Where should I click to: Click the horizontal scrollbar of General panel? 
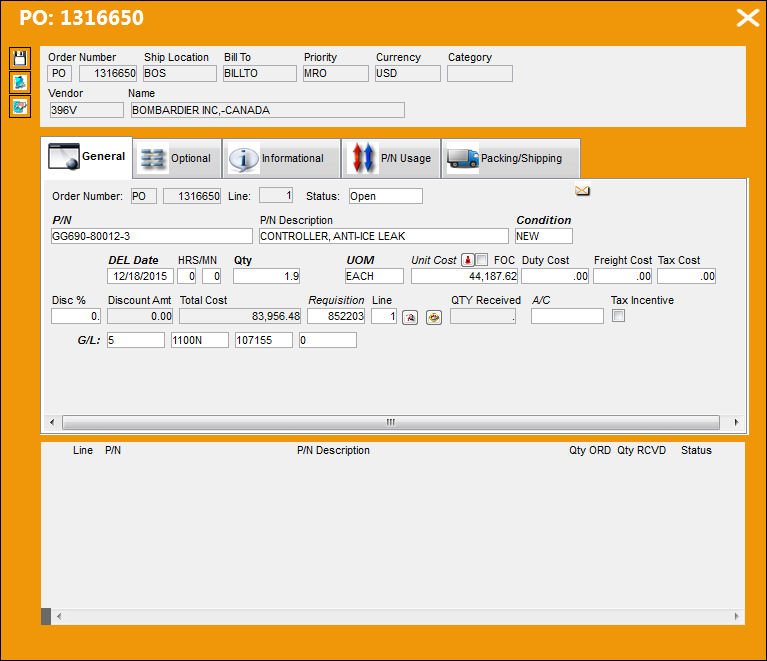point(391,422)
